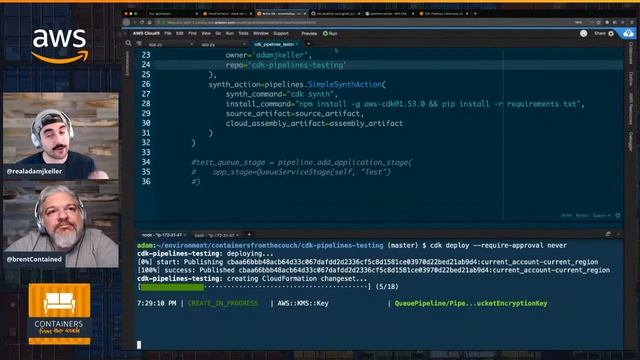Viewport: 640px width, 360px height.
Task: Click the cloud_assembly_artifact line
Action: [314, 123]
